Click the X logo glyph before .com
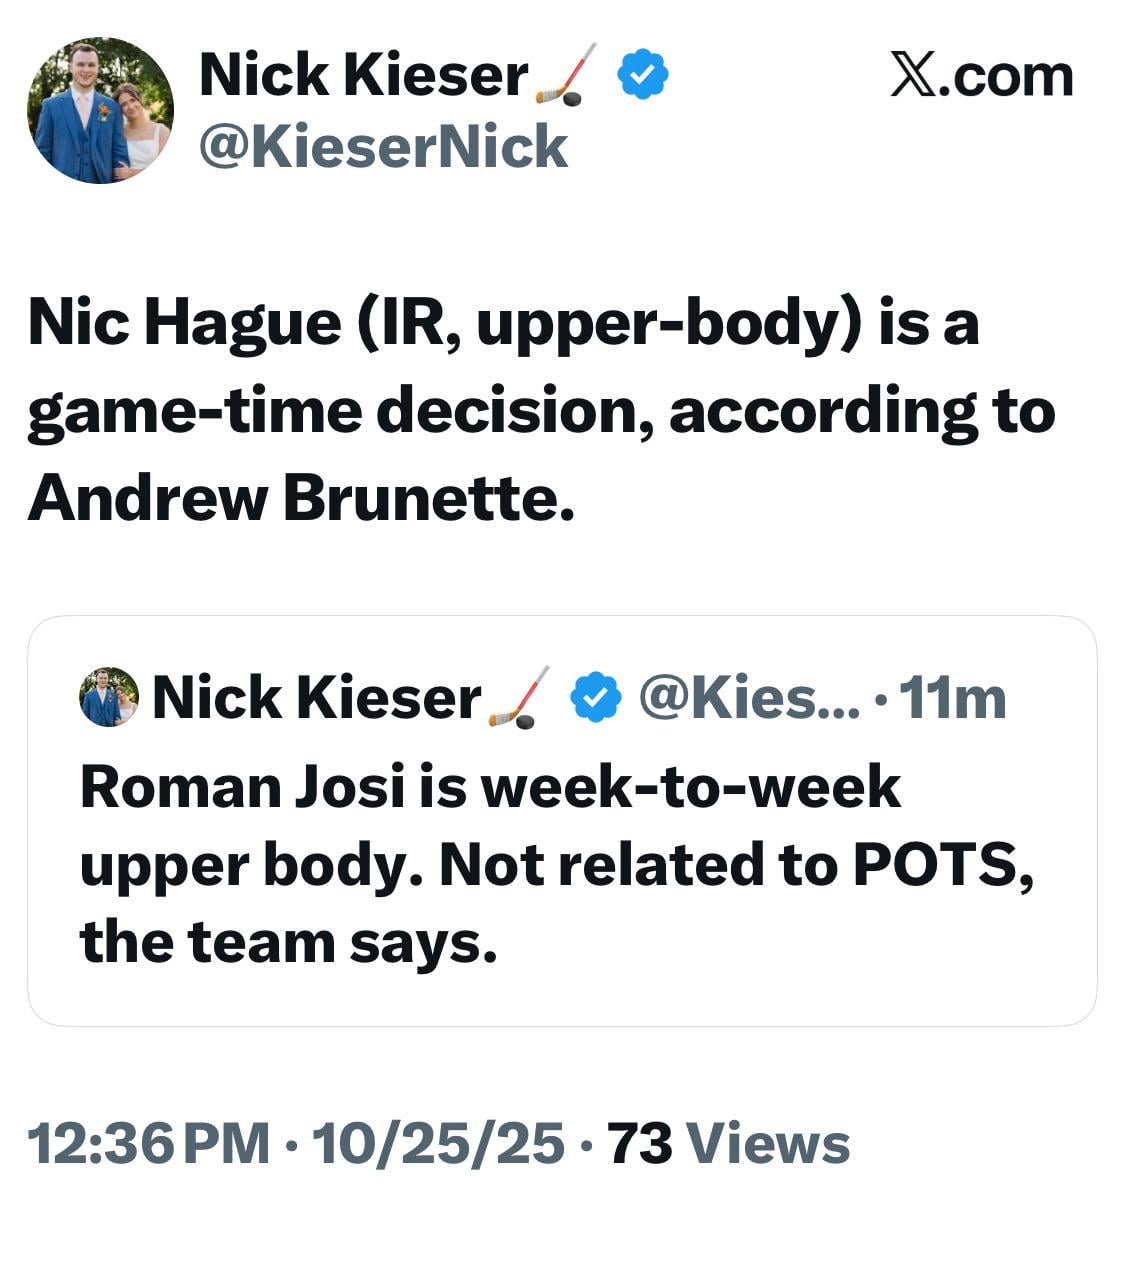The height and width of the screenshot is (1266, 1125). 912,77
